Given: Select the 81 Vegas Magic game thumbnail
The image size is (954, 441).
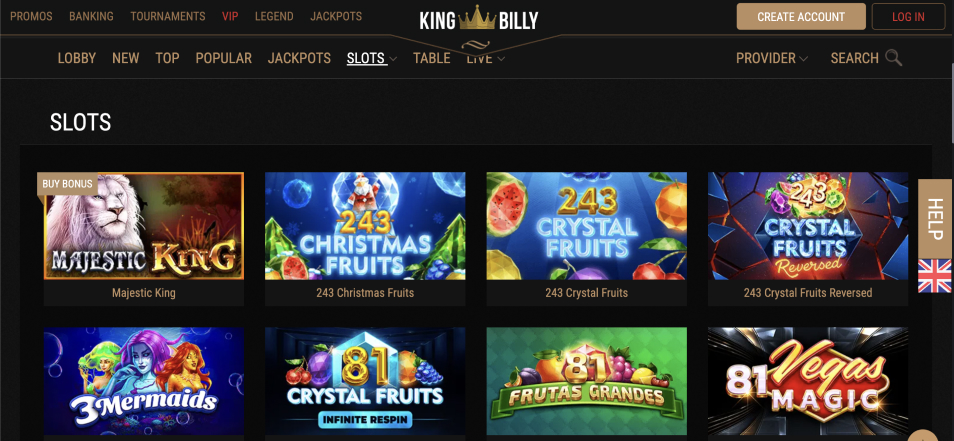Looking at the screenshot, I should pyautogui.click(x=808, y=381).
